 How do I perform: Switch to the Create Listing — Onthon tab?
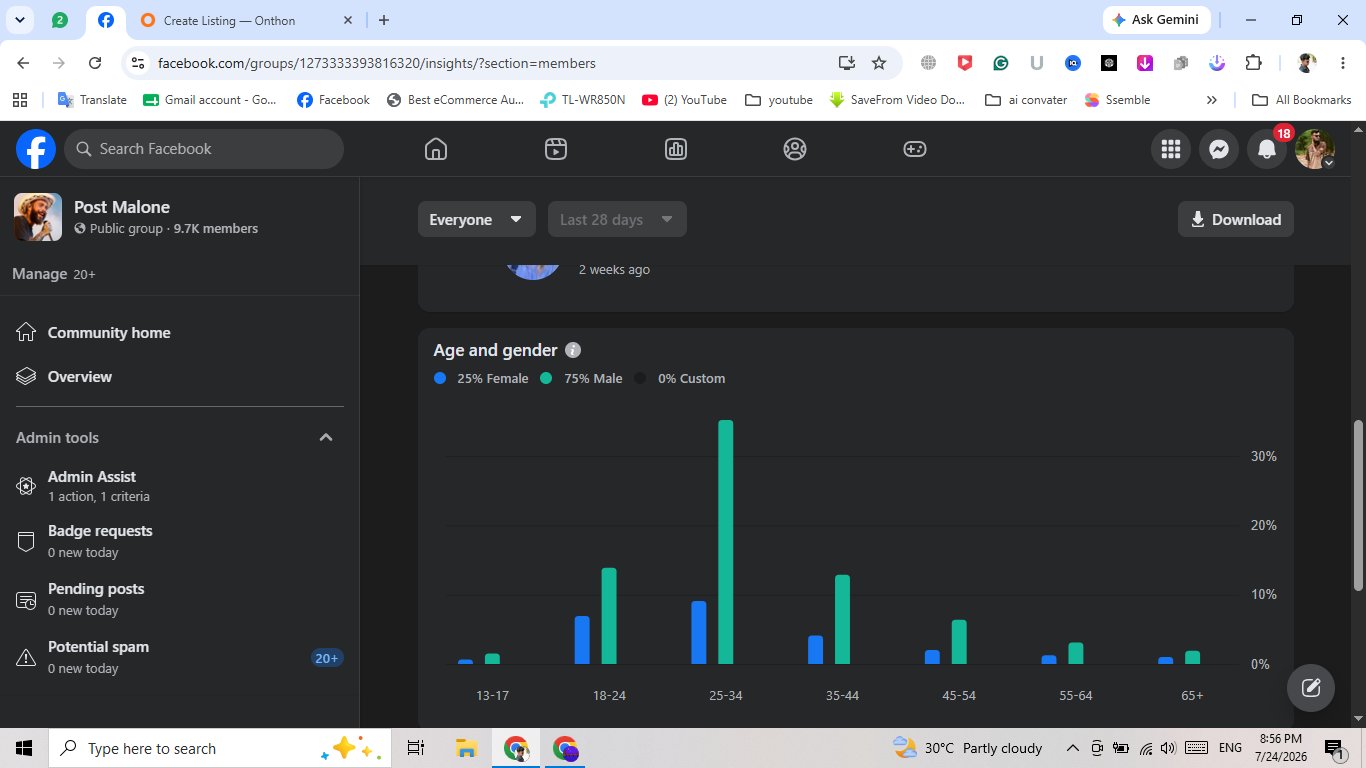pyautogui.click(x=245, y=20)
